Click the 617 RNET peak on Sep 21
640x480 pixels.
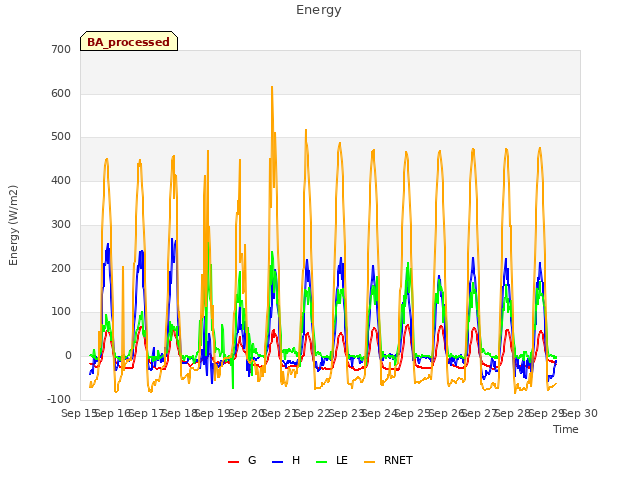pos(272,87)
